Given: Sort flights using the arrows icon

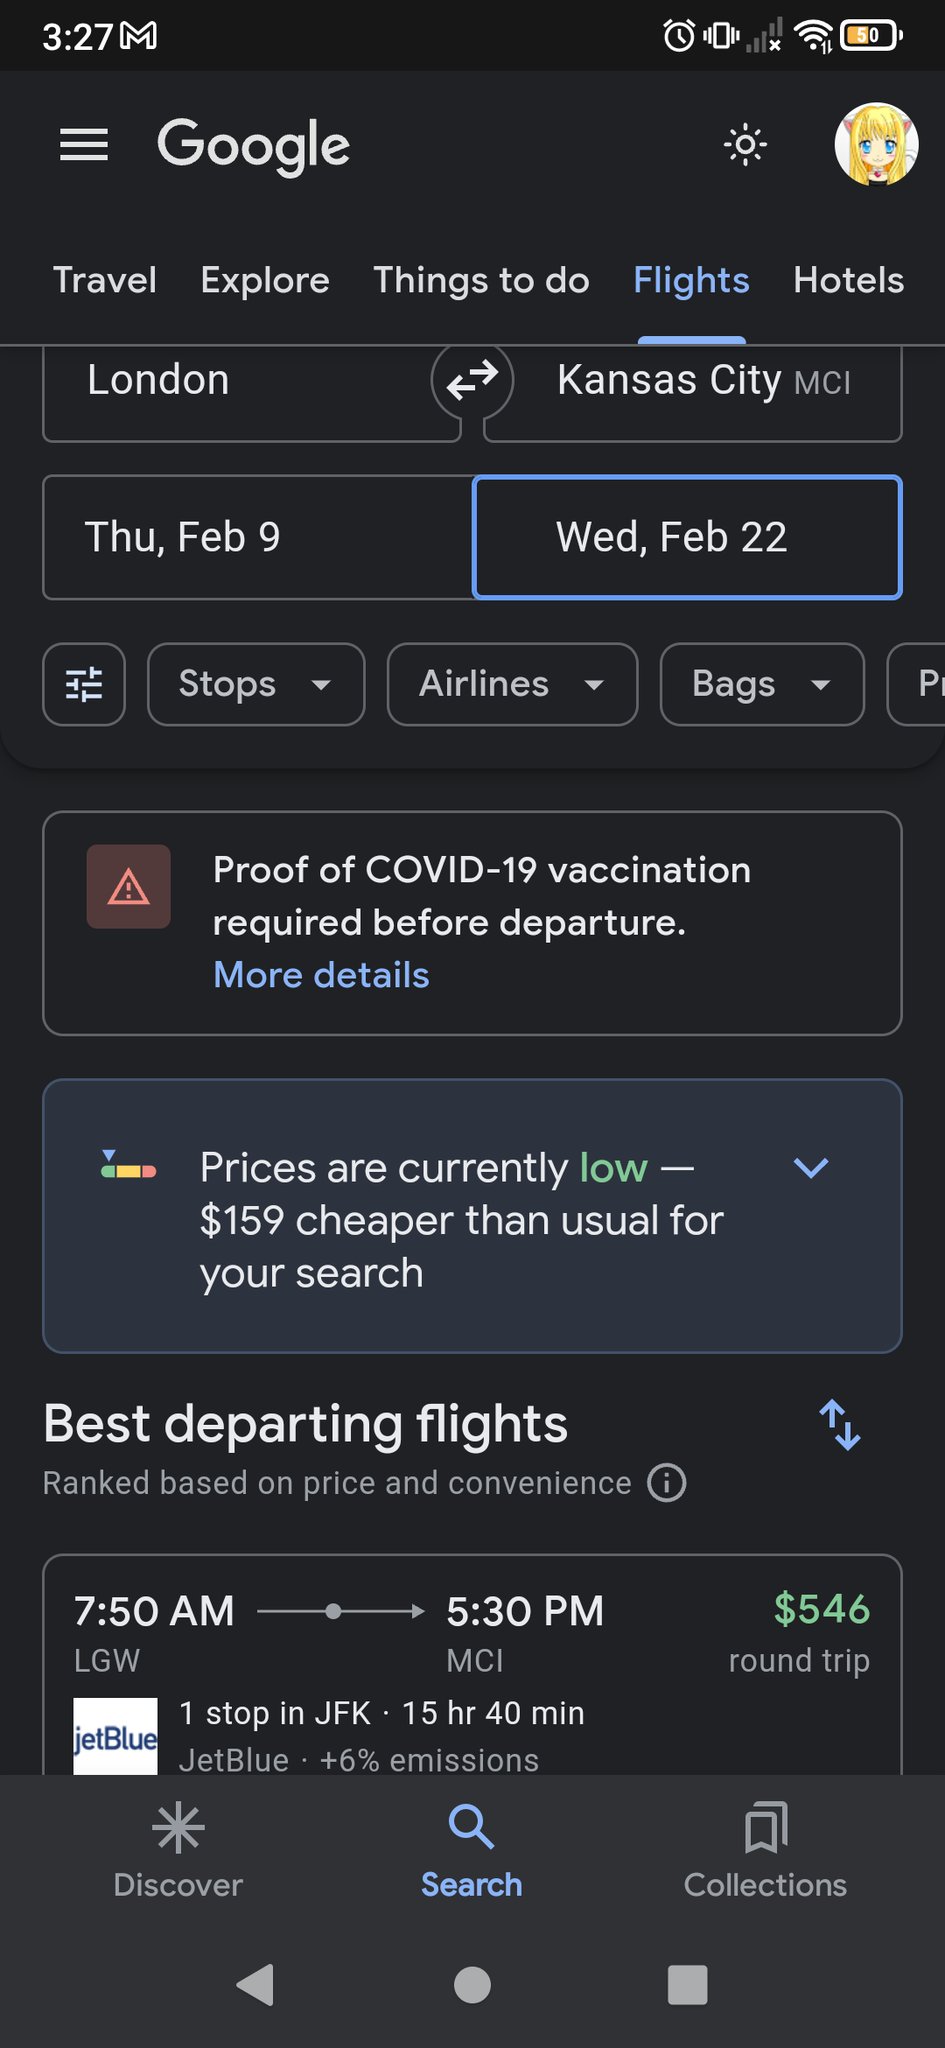Looking at the screenshot, I should point(840,1424).
